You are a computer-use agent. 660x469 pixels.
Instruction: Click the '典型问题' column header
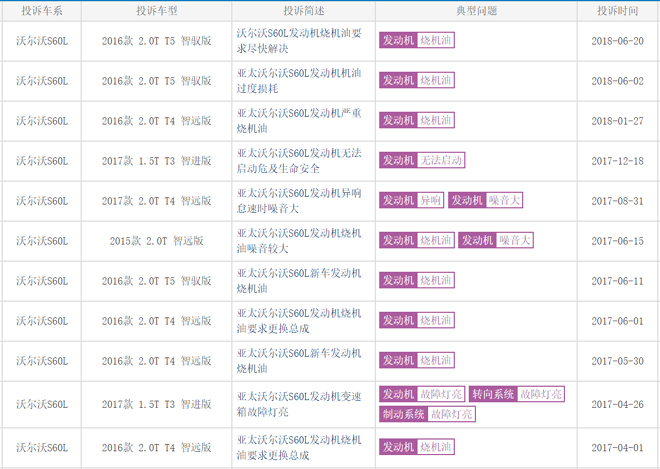476,11
